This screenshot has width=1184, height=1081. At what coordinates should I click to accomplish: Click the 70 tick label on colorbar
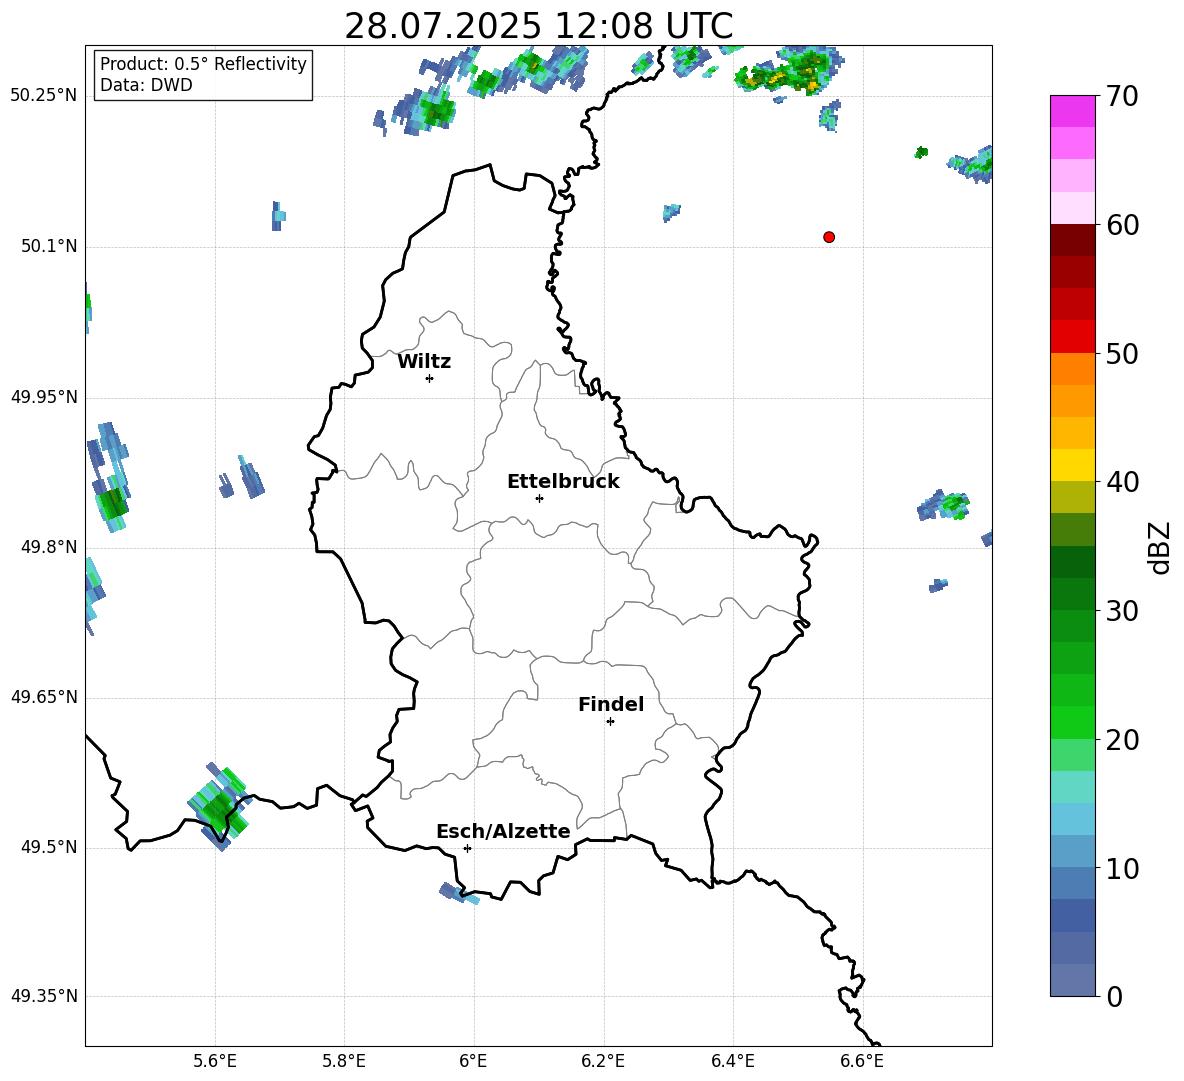[x=1122, y=97]
